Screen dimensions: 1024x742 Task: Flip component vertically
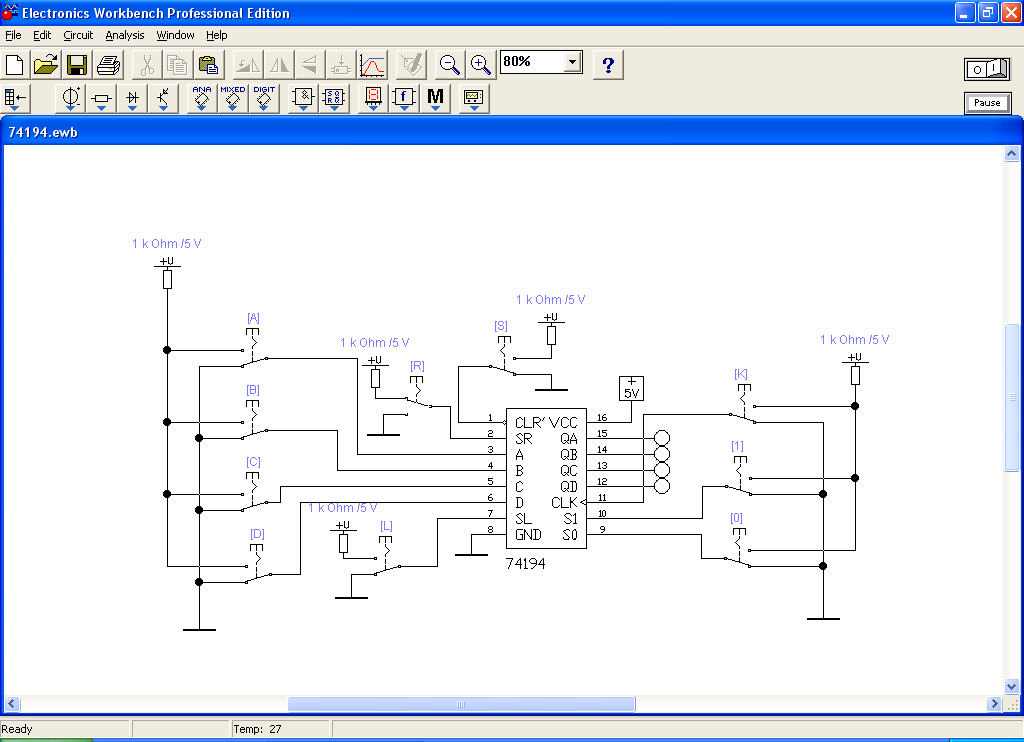click(310, 65)
